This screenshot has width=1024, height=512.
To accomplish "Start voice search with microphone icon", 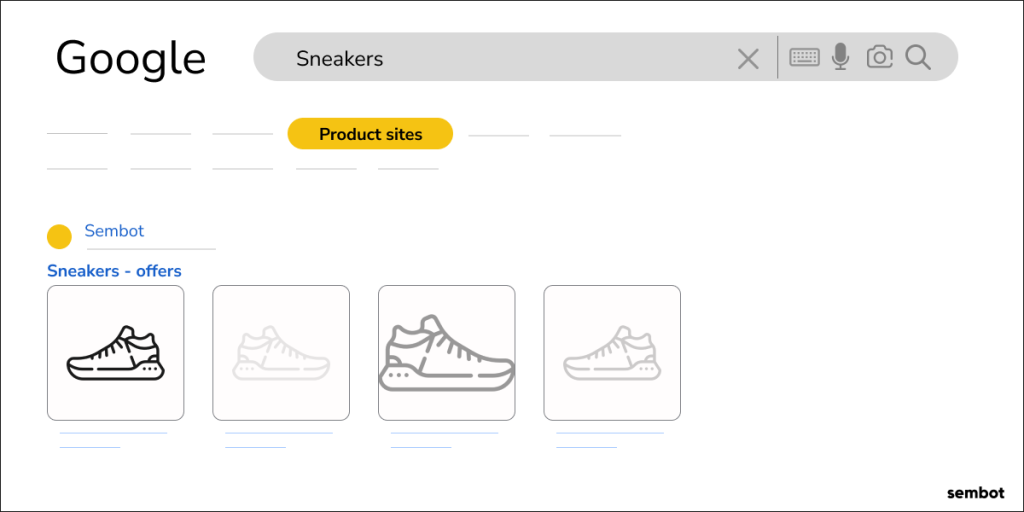I will point(840,57).
